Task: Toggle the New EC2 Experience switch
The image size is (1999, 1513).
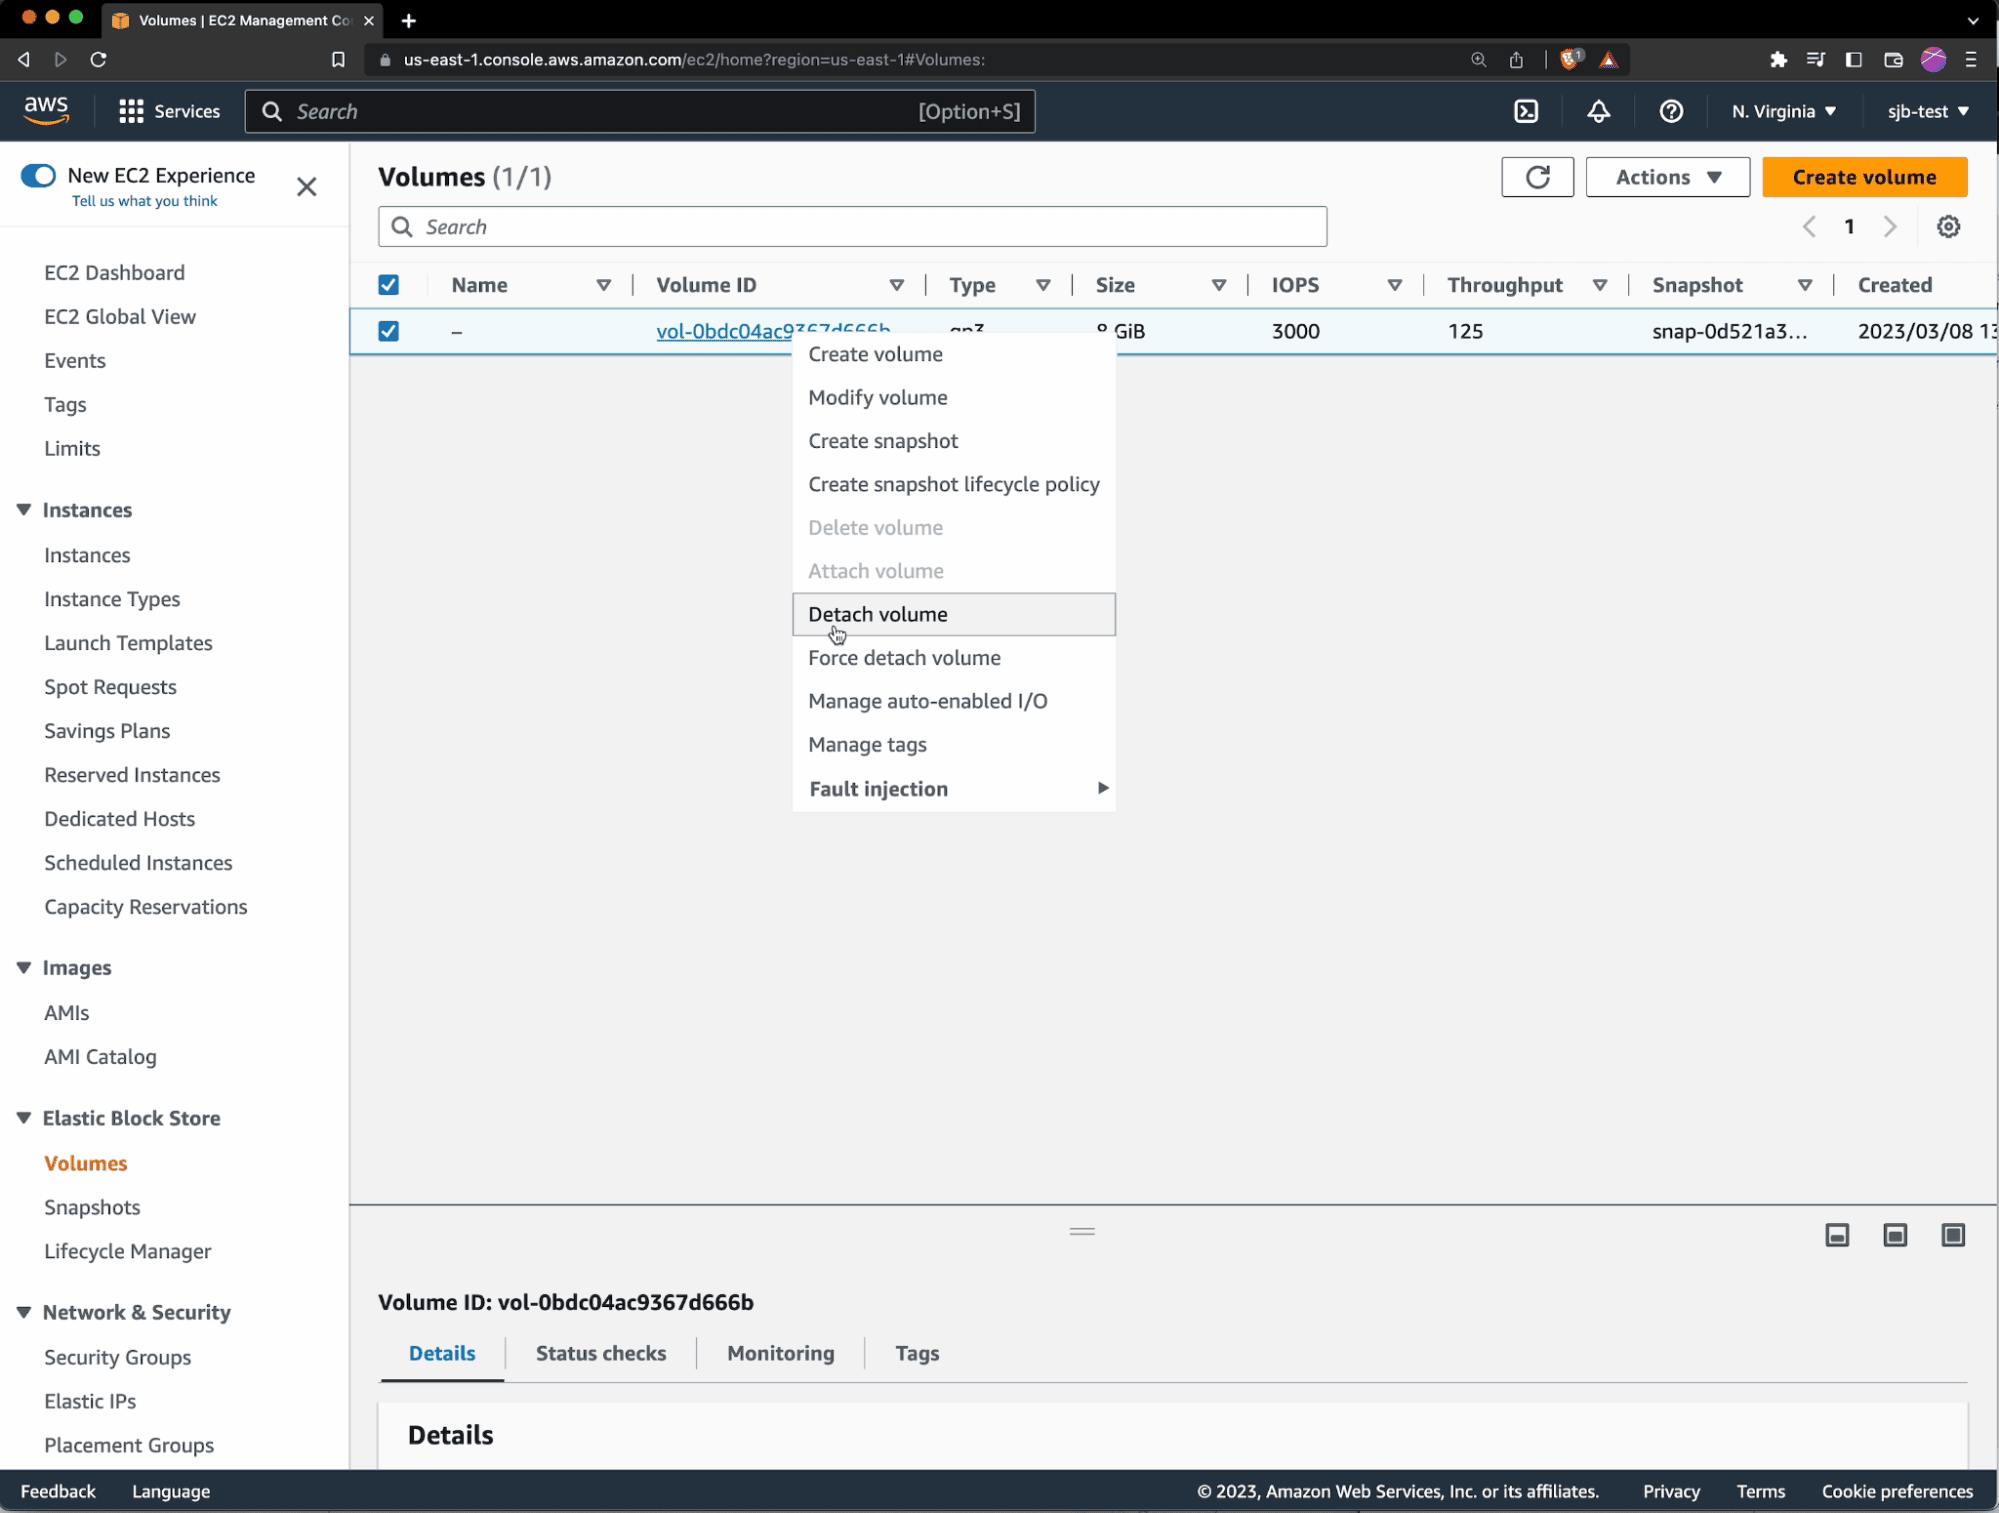Action: (x=38, y=176)
